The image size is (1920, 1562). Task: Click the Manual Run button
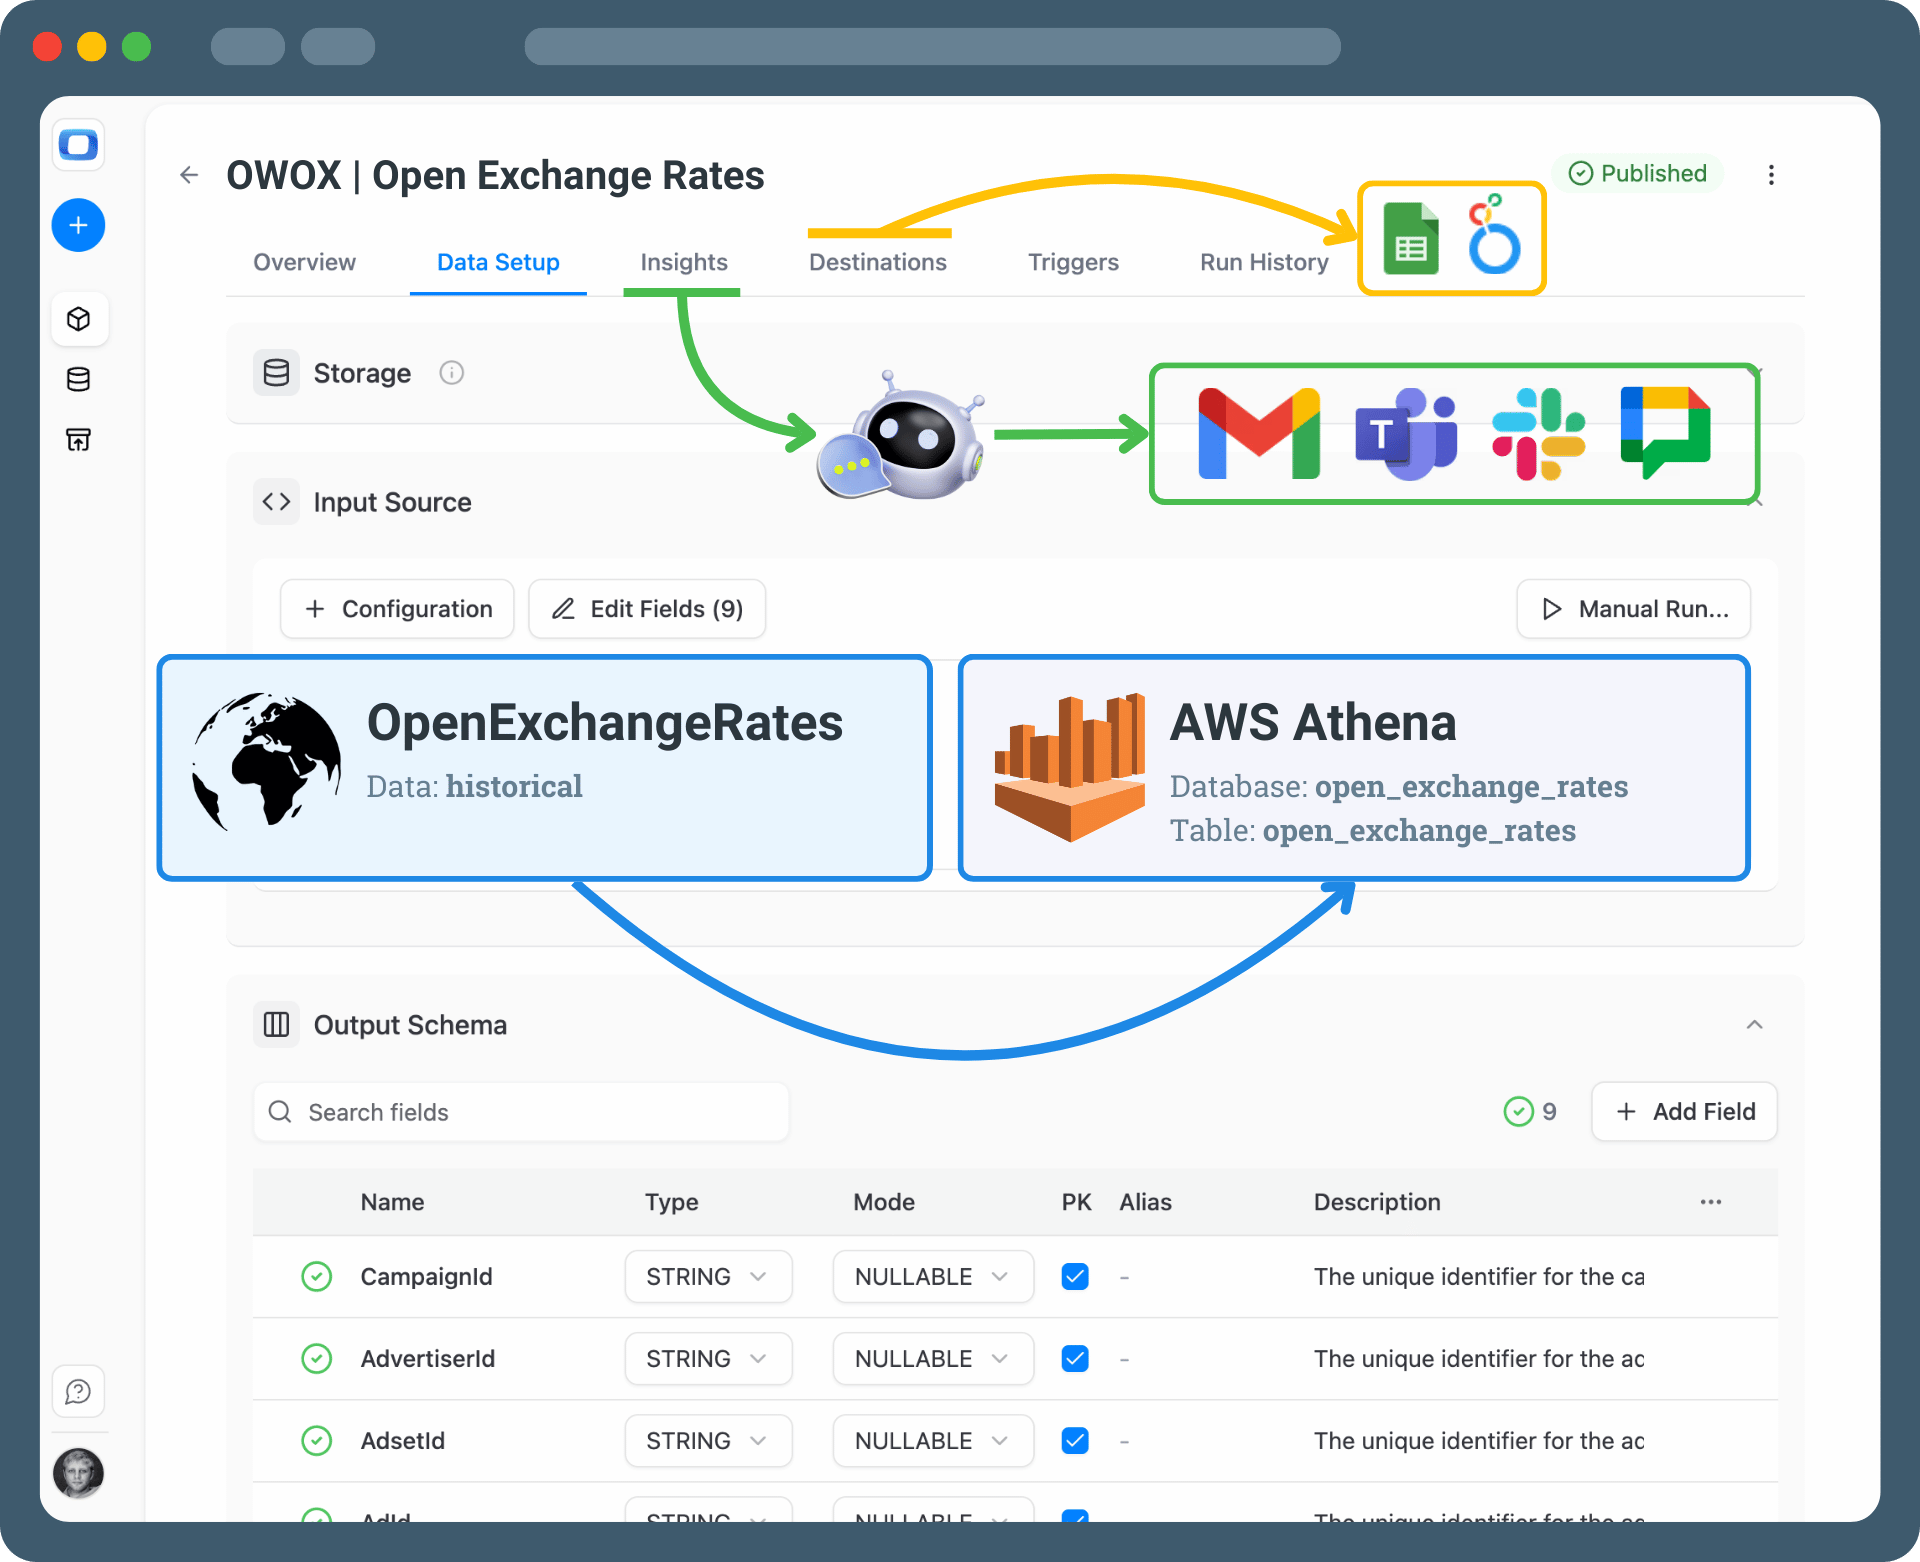click(x=1633, y=609)
